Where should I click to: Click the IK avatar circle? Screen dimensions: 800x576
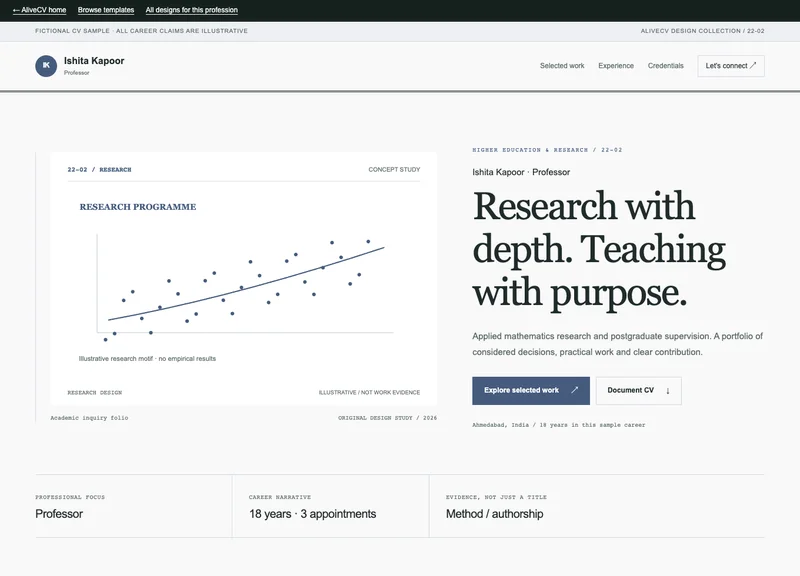[46, 66]
